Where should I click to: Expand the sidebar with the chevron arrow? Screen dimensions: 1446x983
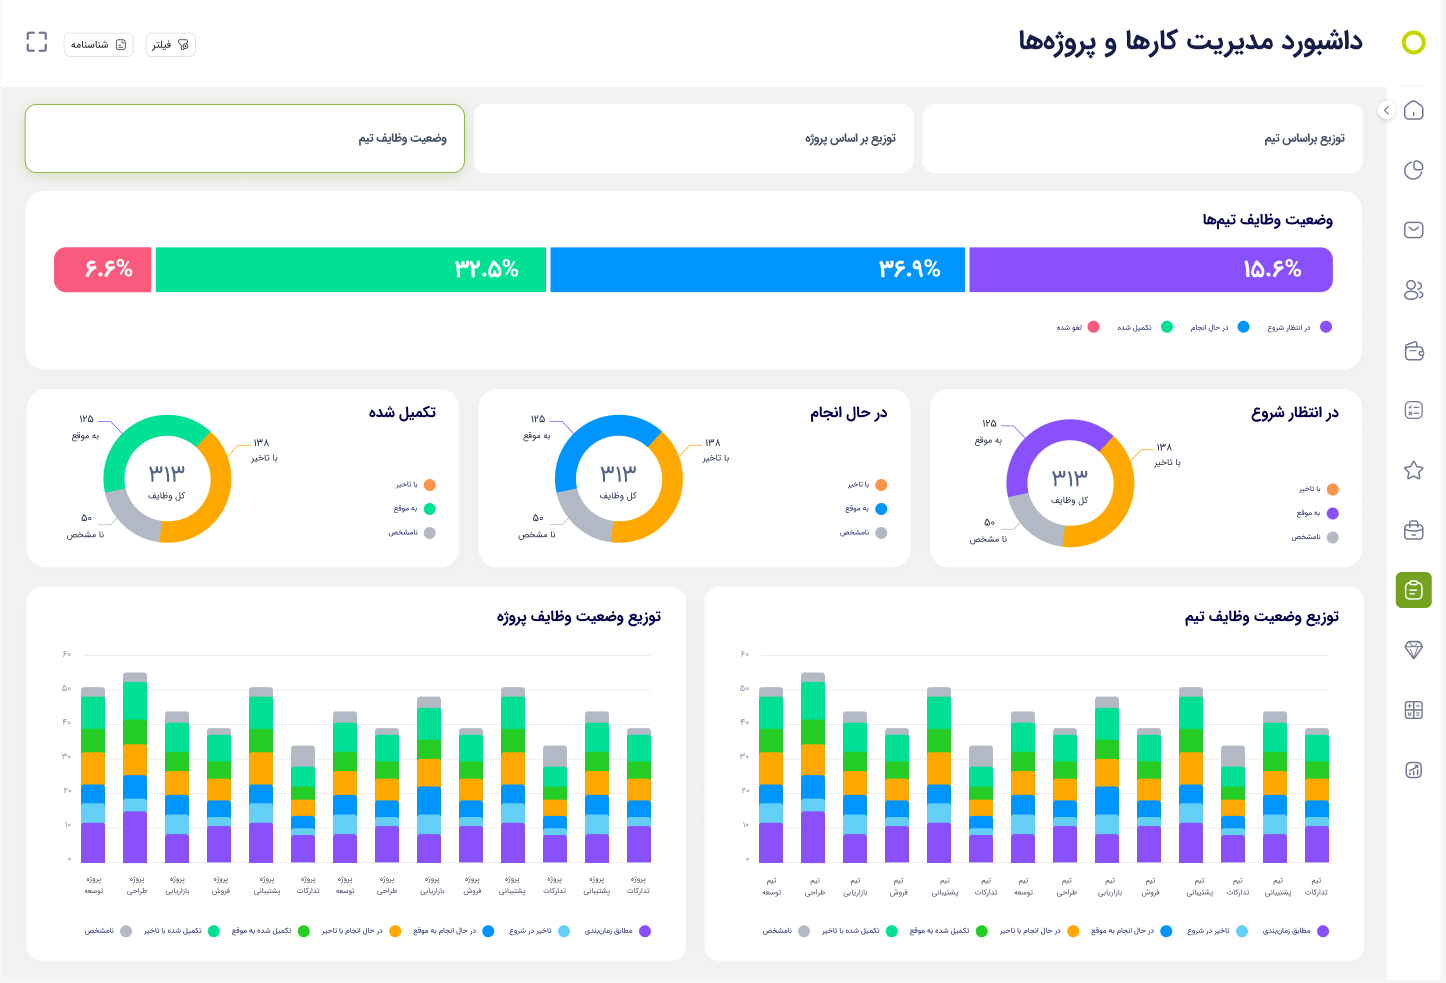click(1386, 110)
